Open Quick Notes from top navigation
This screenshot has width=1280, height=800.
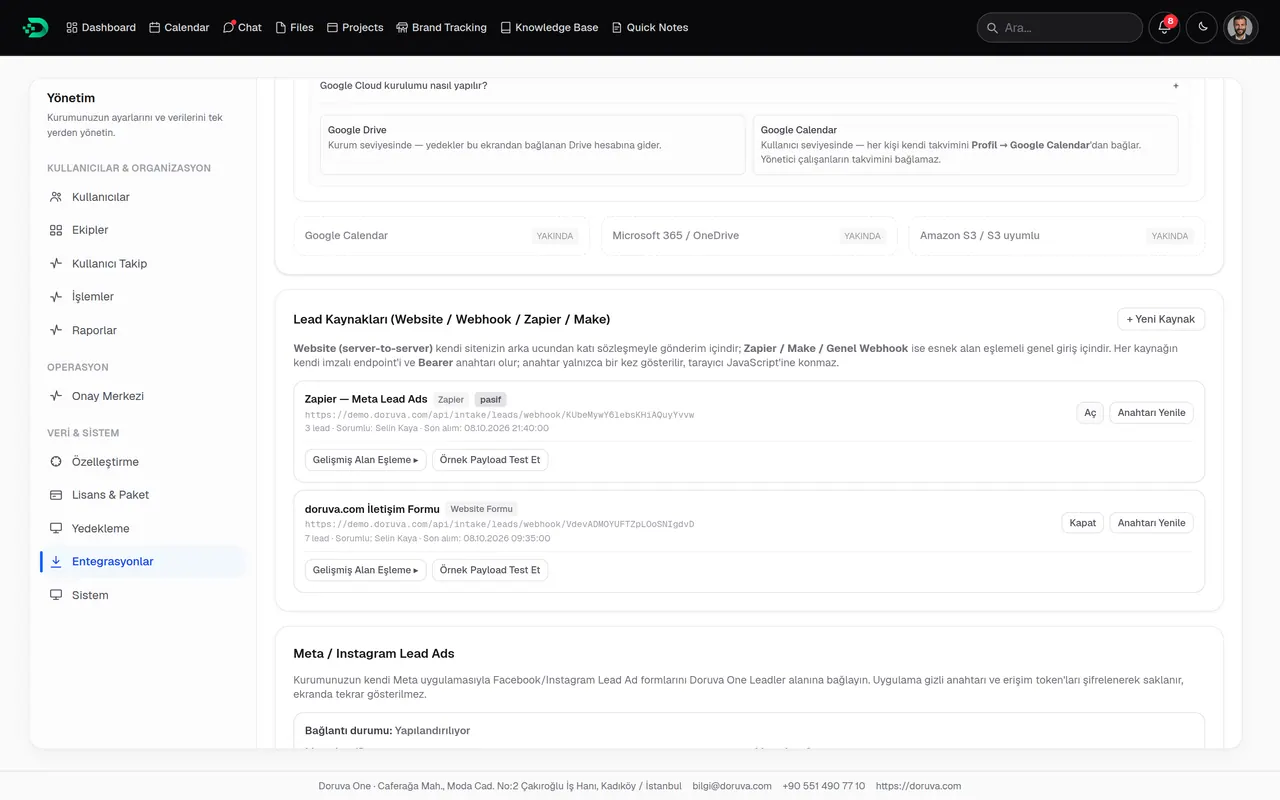point(650,28)
